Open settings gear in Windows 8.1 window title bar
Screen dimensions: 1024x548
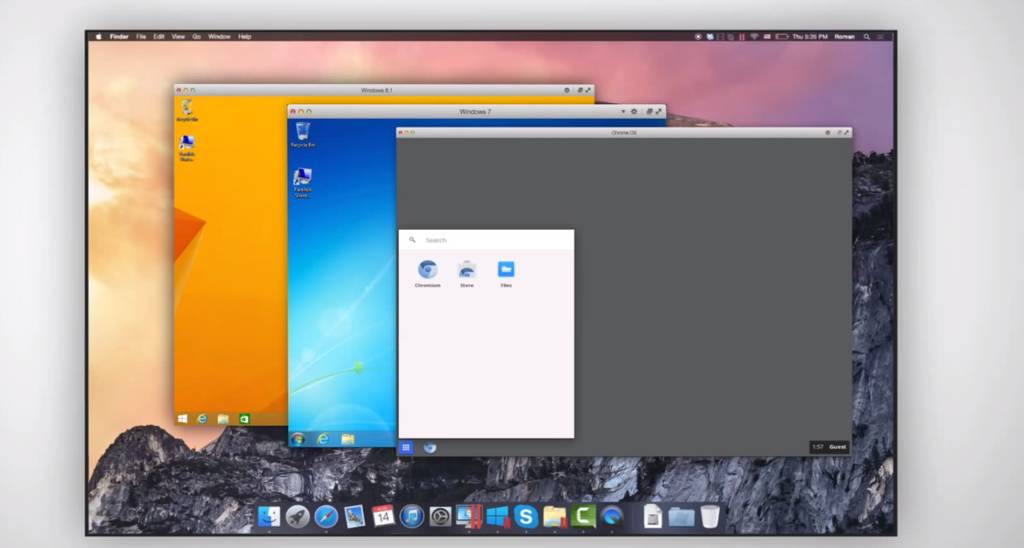click(567, 90)
